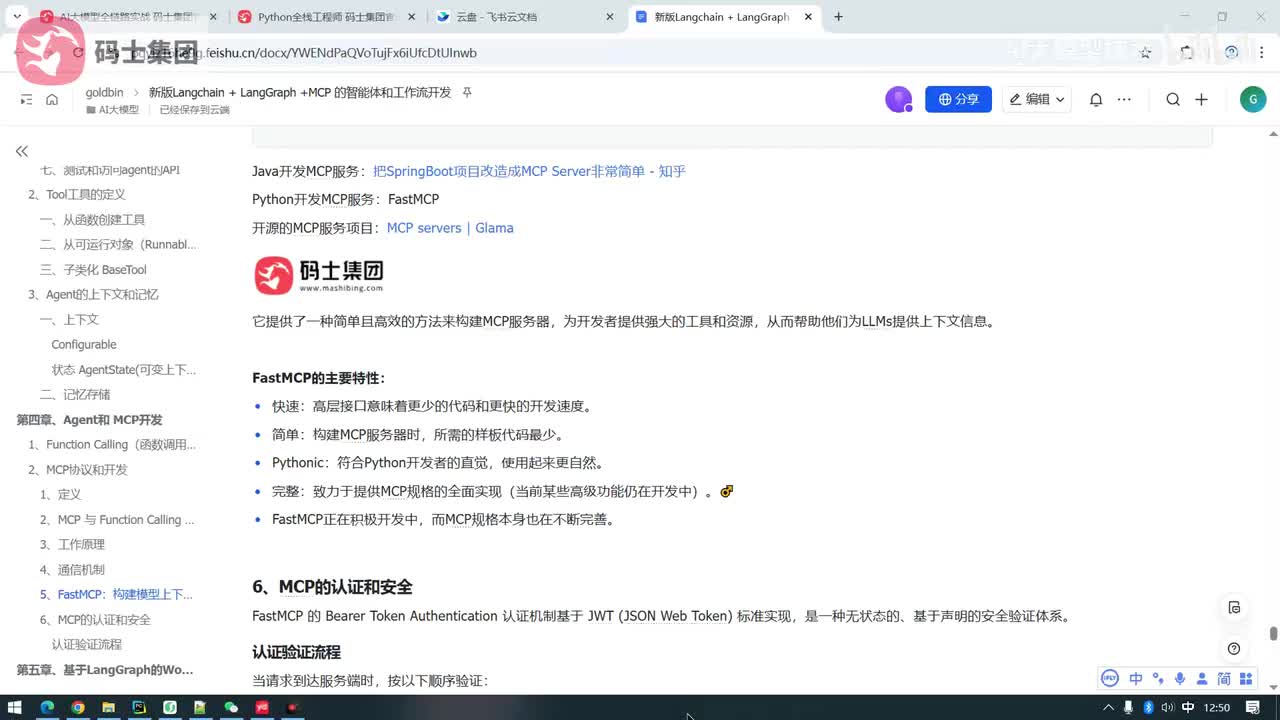Image resolution: width=1280 pixels, height=720 pixels.
Task: Close the 云盘 - 飞书云文档 tab
Action: pyautogui.click(x=610, y=17)
